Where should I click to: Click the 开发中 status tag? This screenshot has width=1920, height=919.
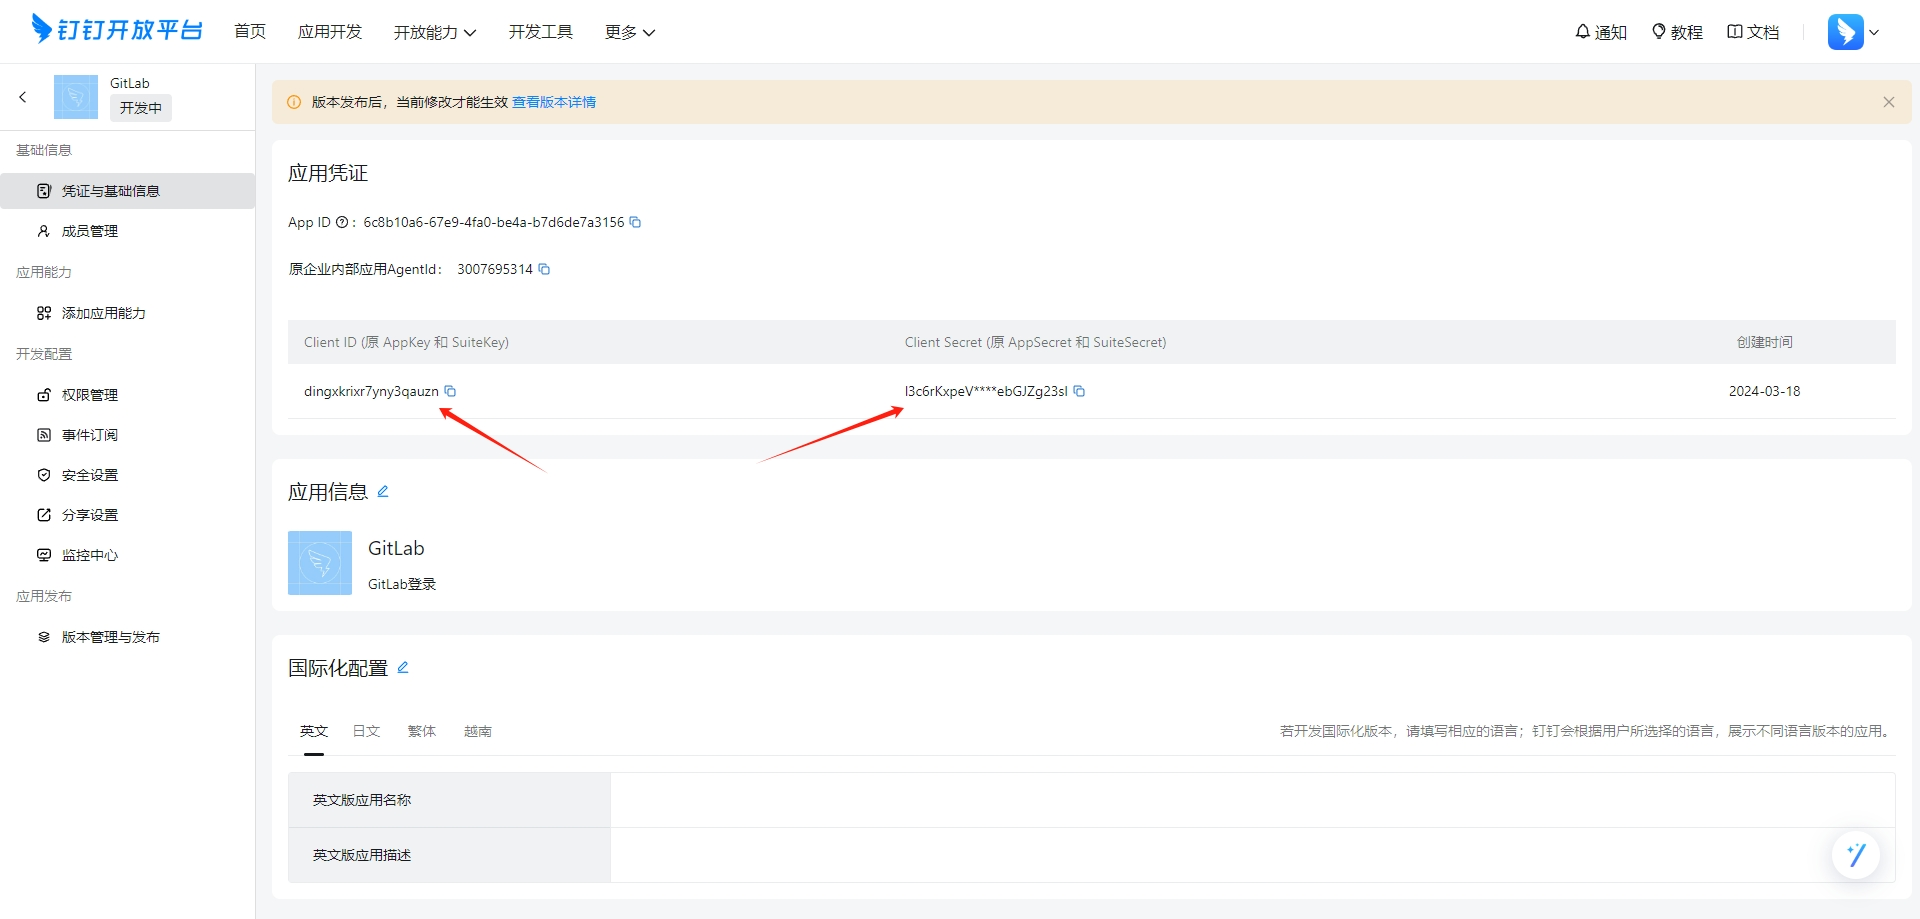click(141, 108)
